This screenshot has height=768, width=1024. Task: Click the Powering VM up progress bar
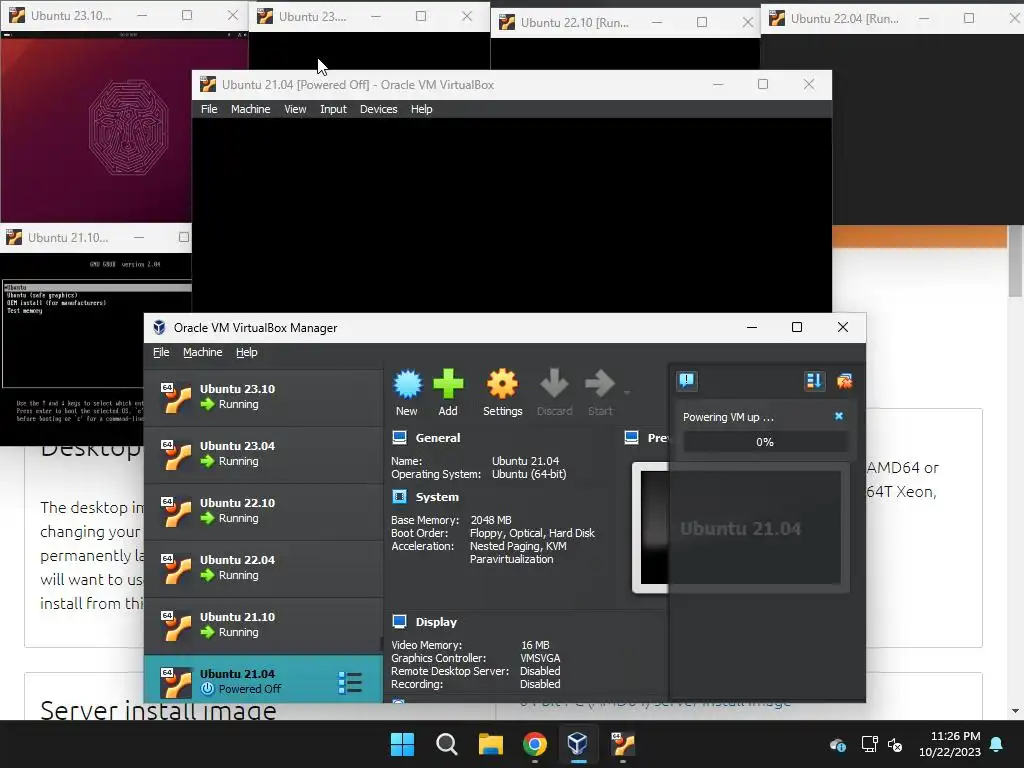[x=765, y=442]
